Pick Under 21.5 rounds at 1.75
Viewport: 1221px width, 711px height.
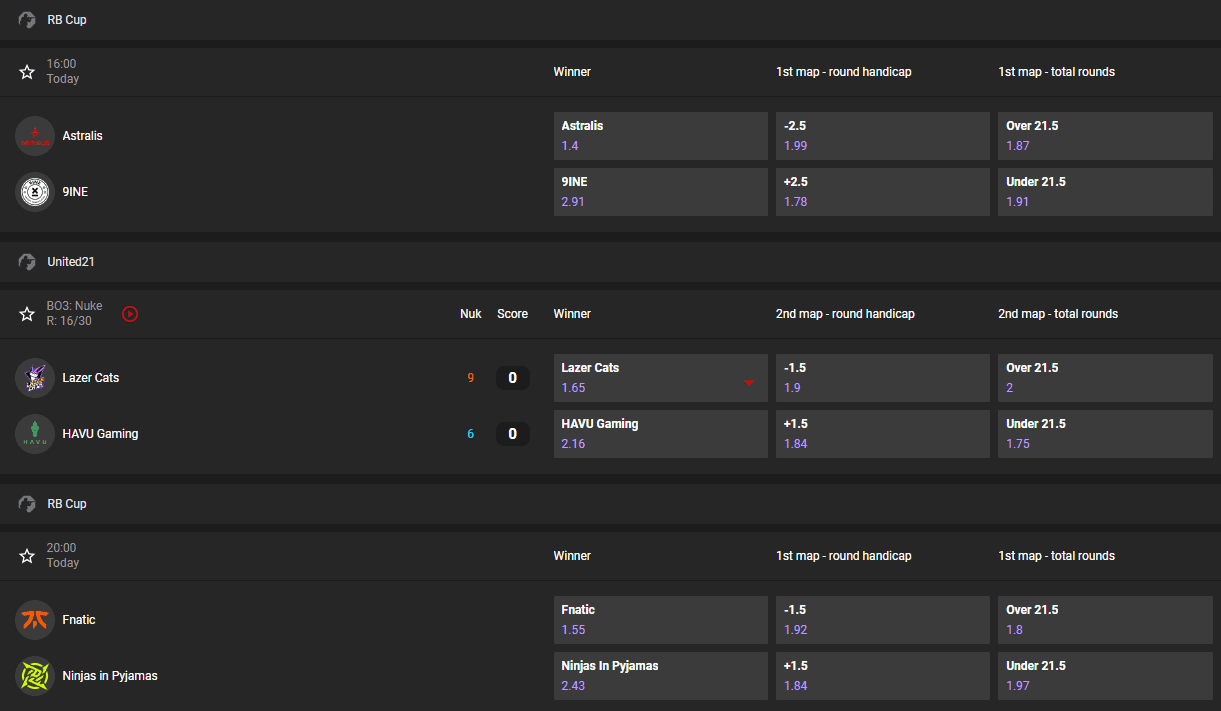pos(1105,434)
